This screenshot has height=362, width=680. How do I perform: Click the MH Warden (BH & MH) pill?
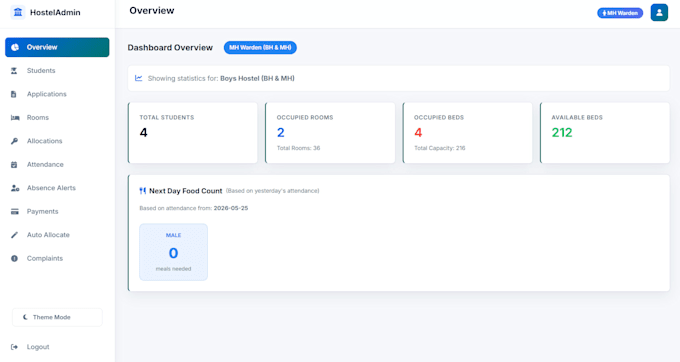click(260, 48)
